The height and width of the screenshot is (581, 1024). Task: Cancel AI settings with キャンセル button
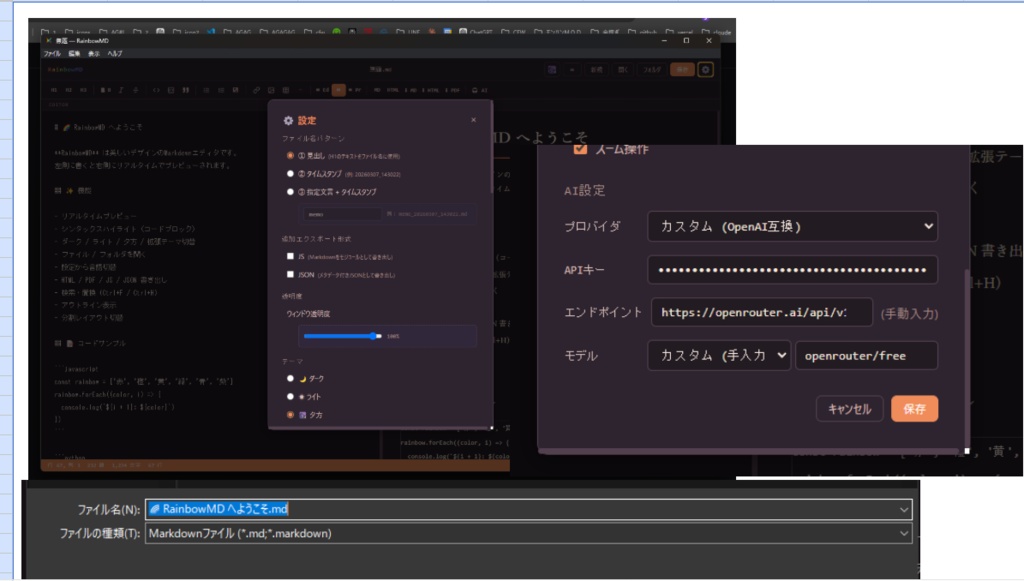pos(848,408)
